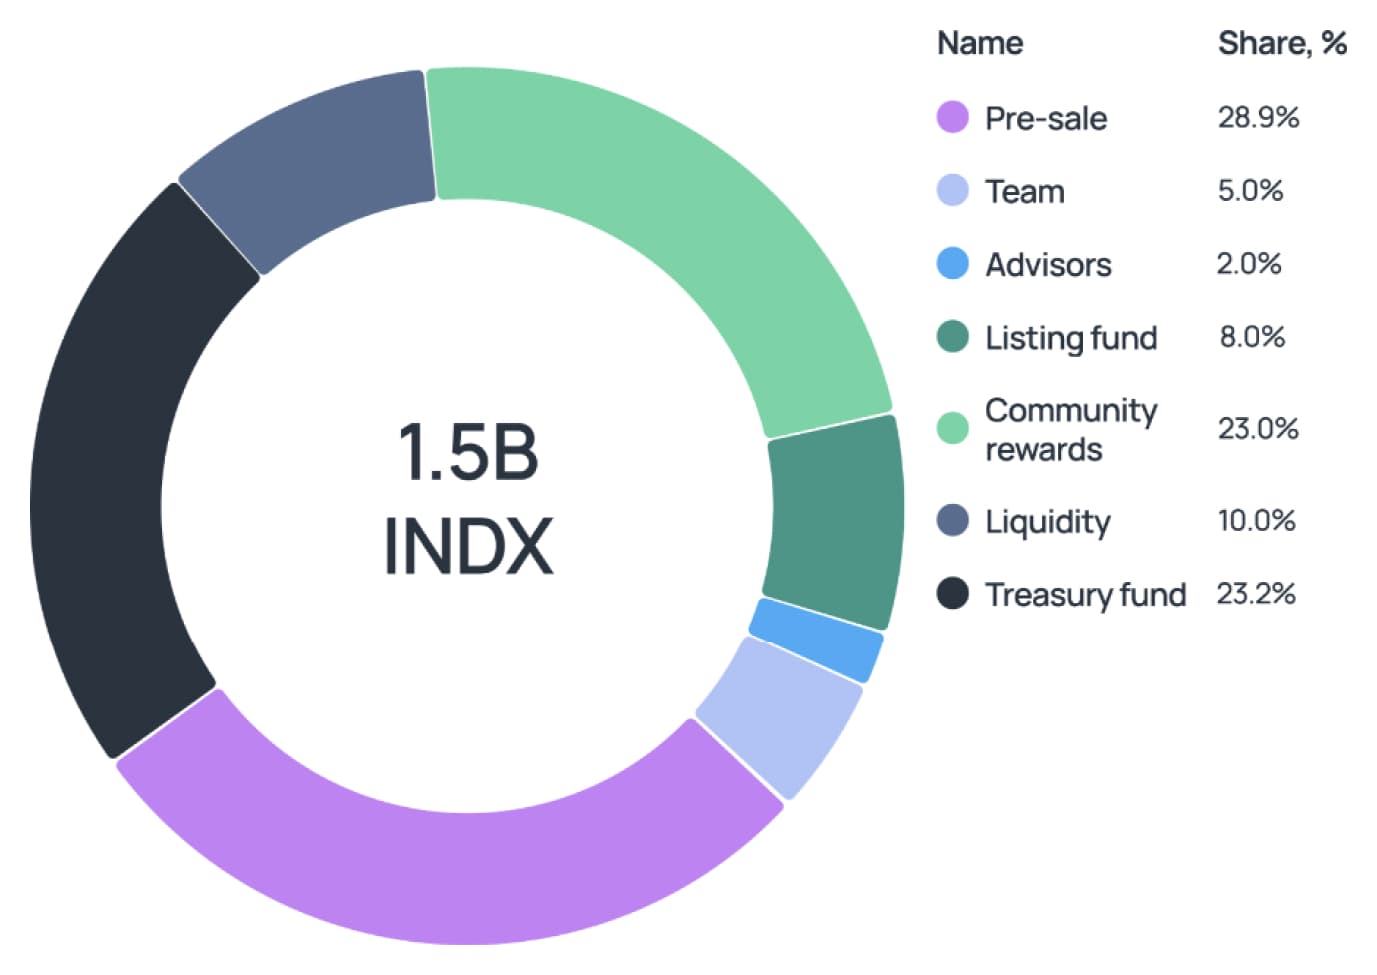The width and height of the screenshot is (1377, 975).
Task: Click the 5.0% share value
Action: [x=1250, y=190]
